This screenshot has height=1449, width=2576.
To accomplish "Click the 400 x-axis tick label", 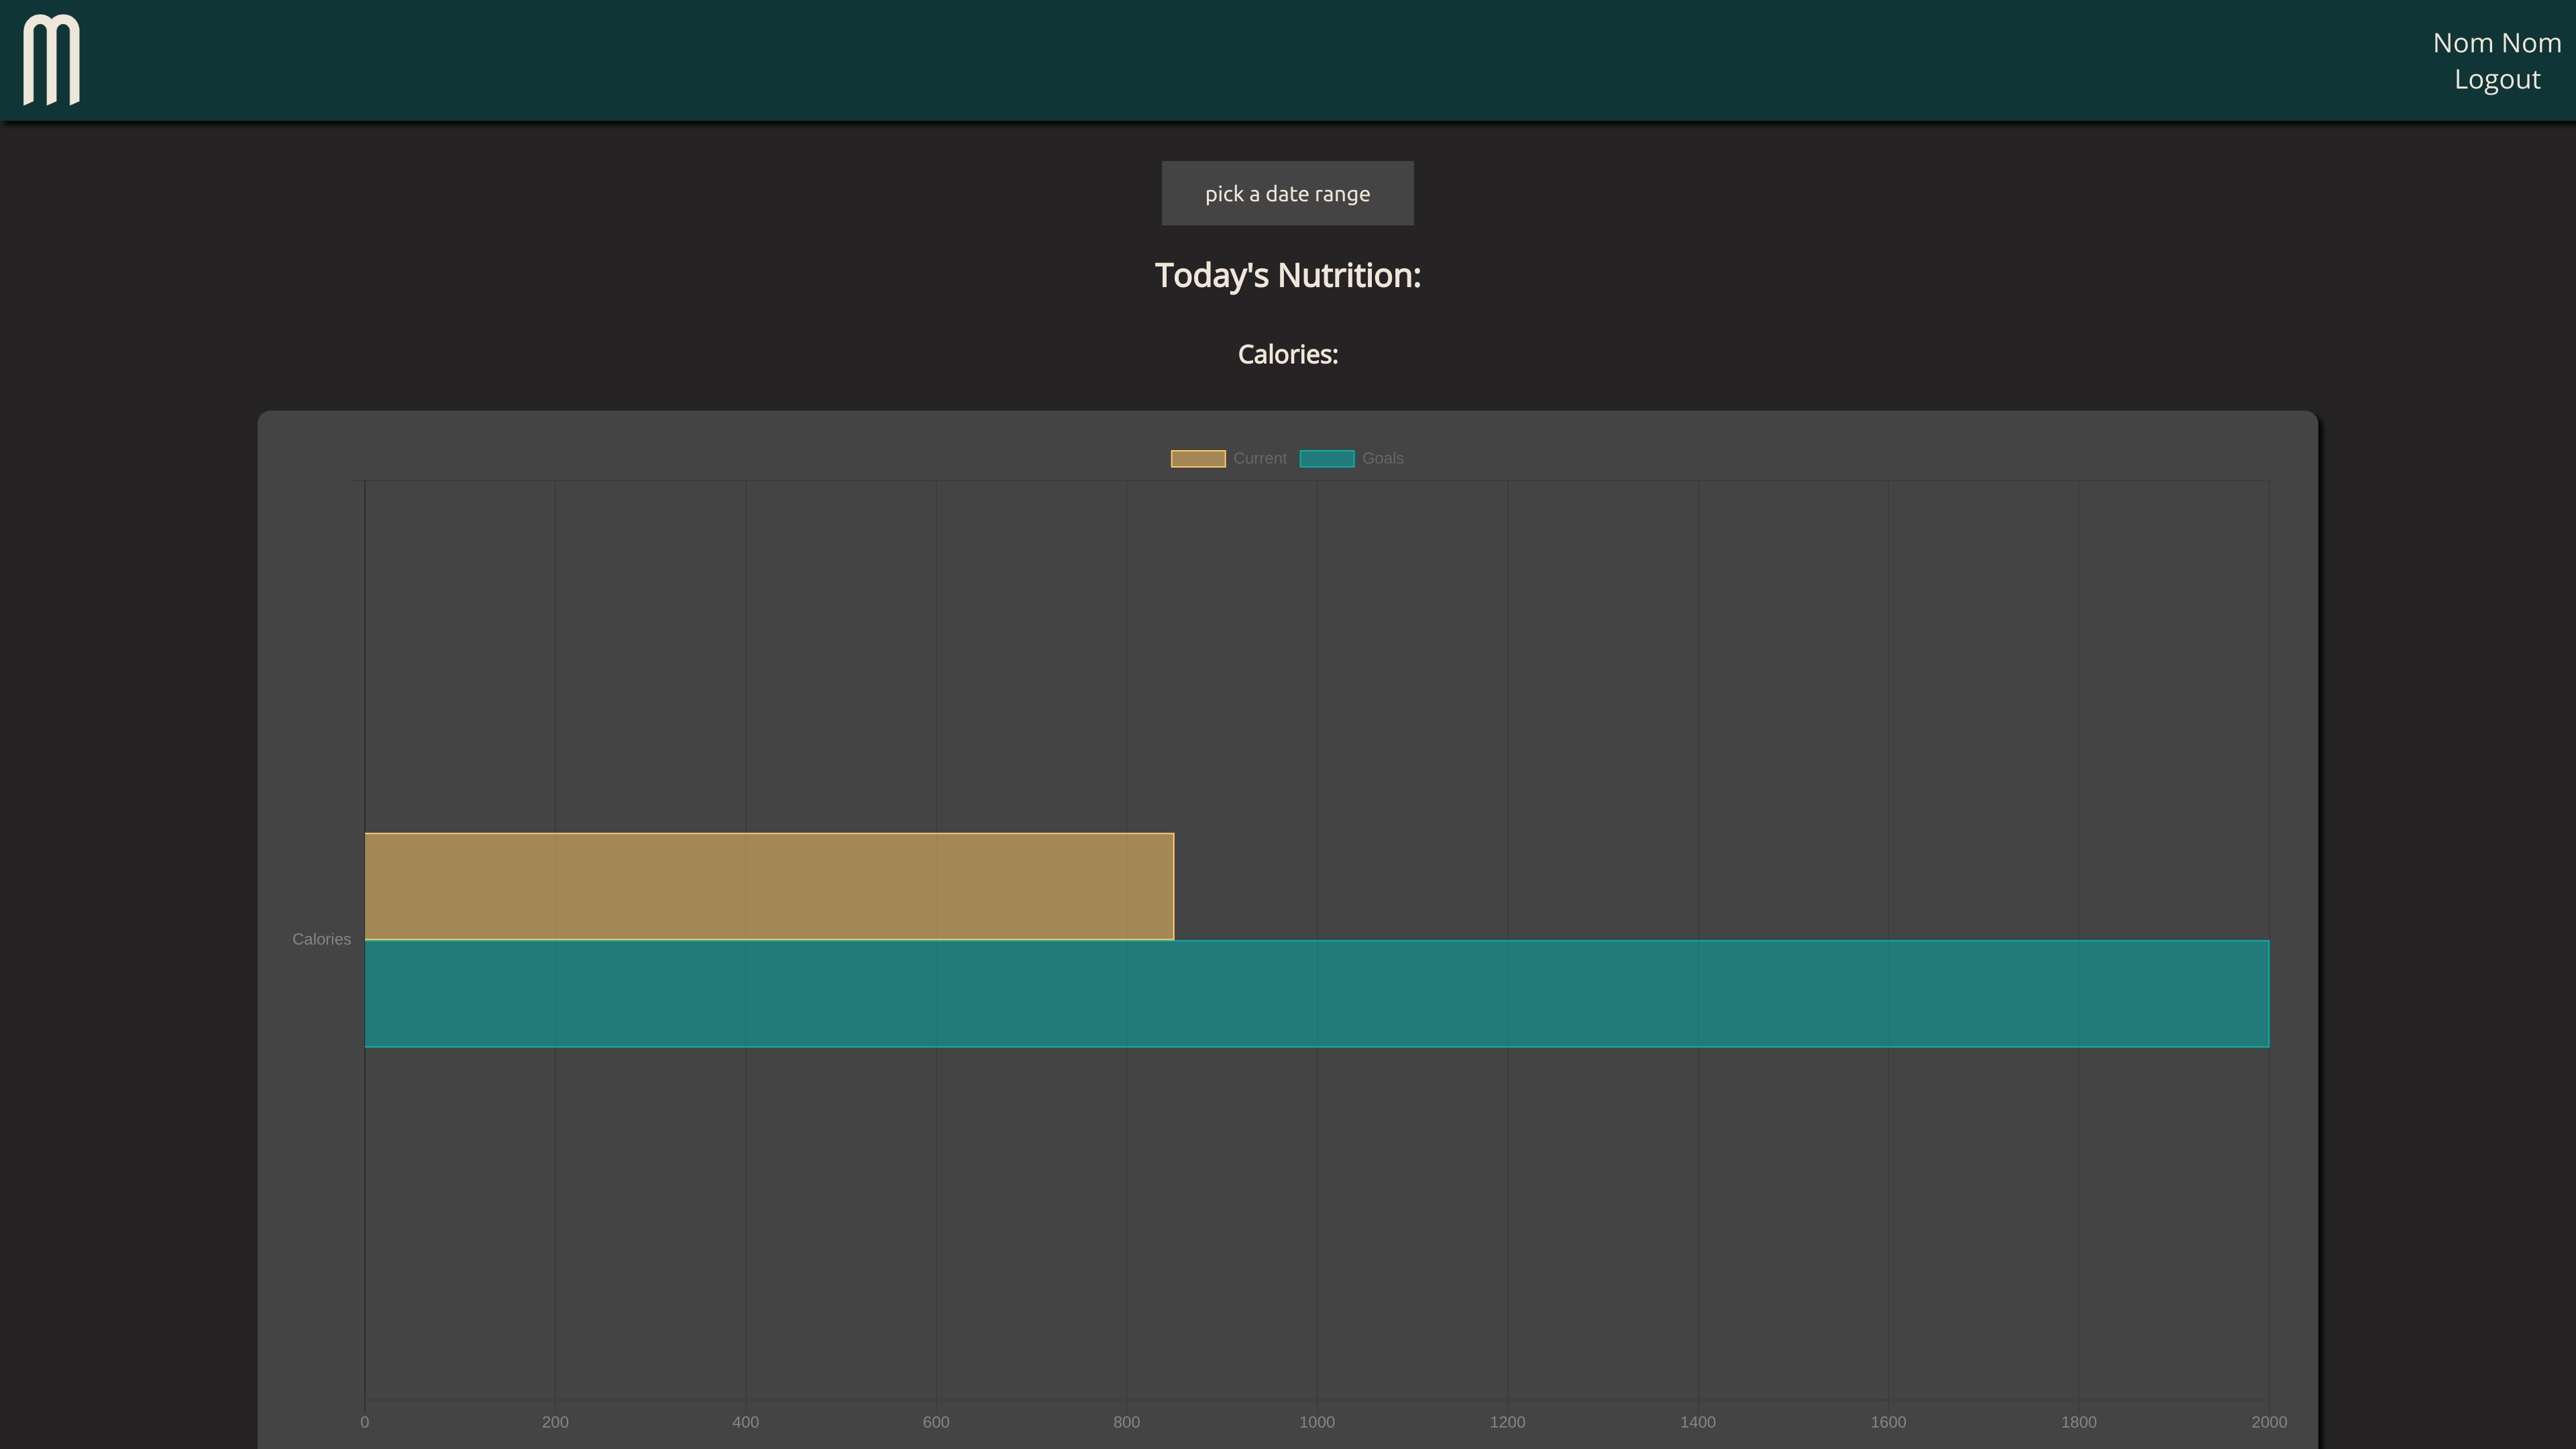I will coord(745,1422).
